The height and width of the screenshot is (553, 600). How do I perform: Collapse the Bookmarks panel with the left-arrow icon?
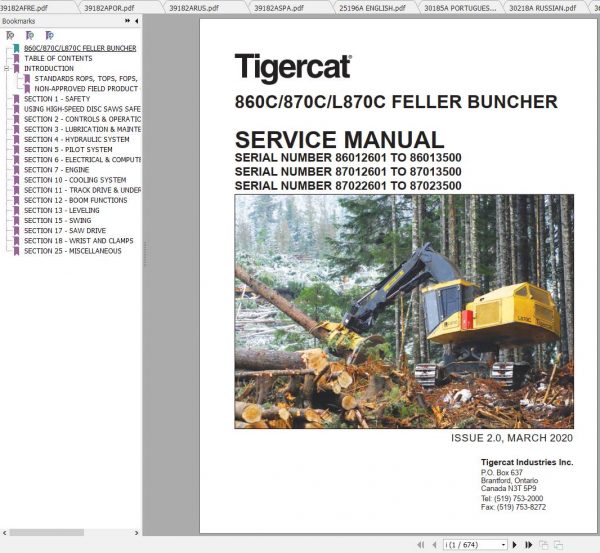coord(137,21)
